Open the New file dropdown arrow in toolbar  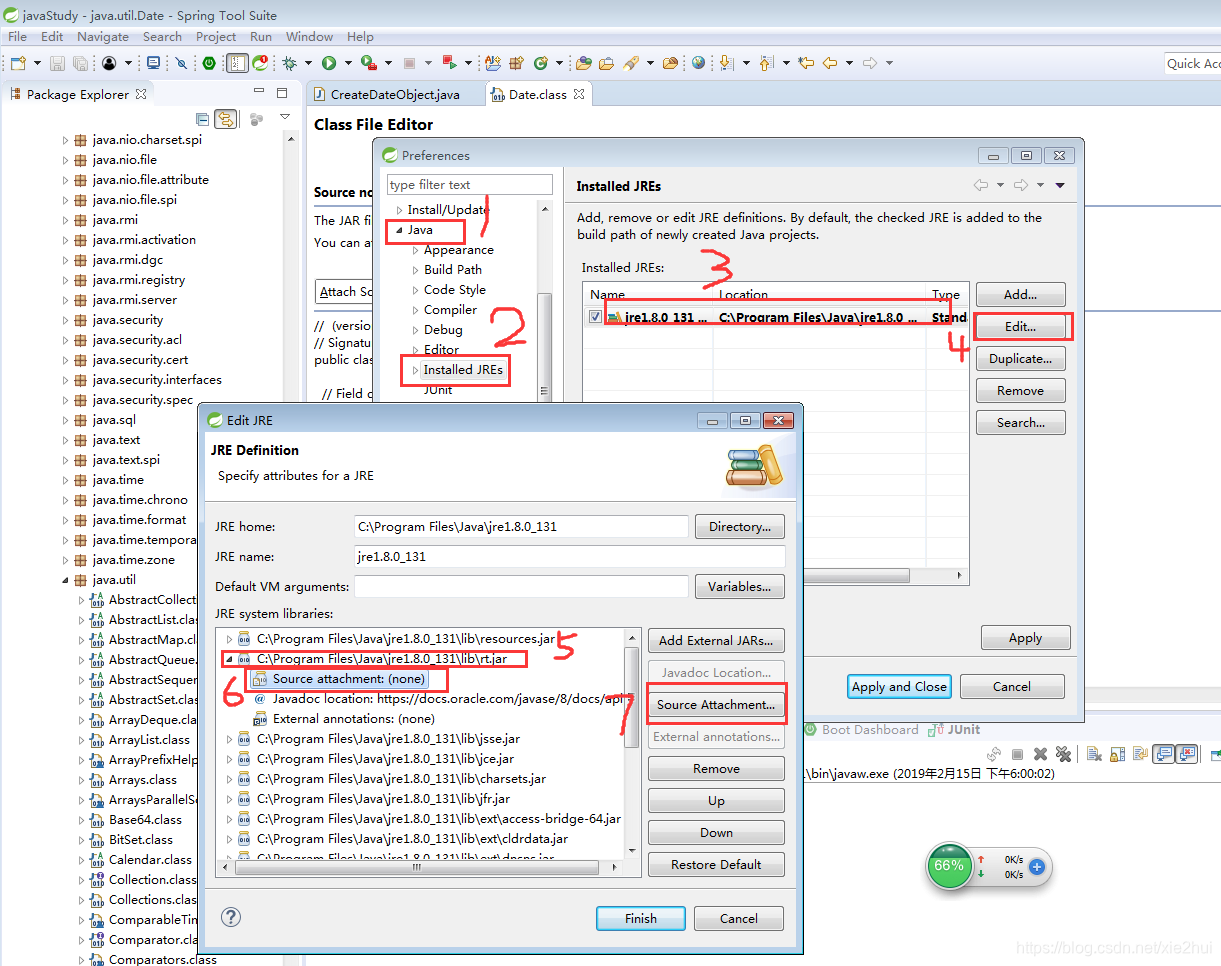pyautogui.click(x=37, y=64)
